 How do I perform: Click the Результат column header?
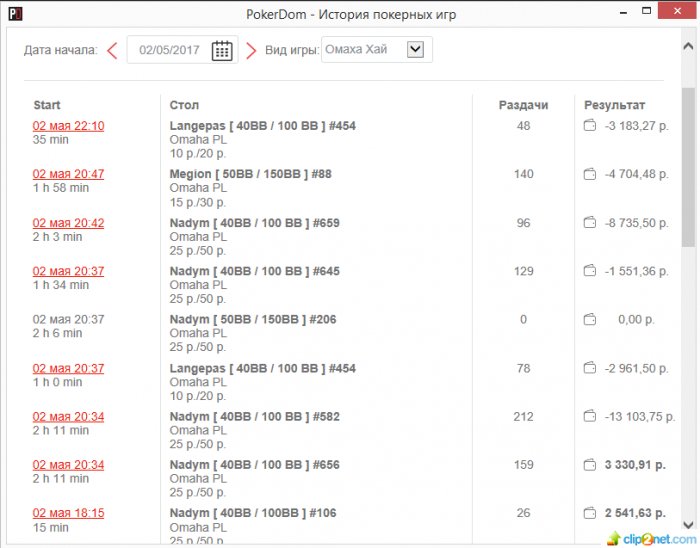tap(614, 105)
